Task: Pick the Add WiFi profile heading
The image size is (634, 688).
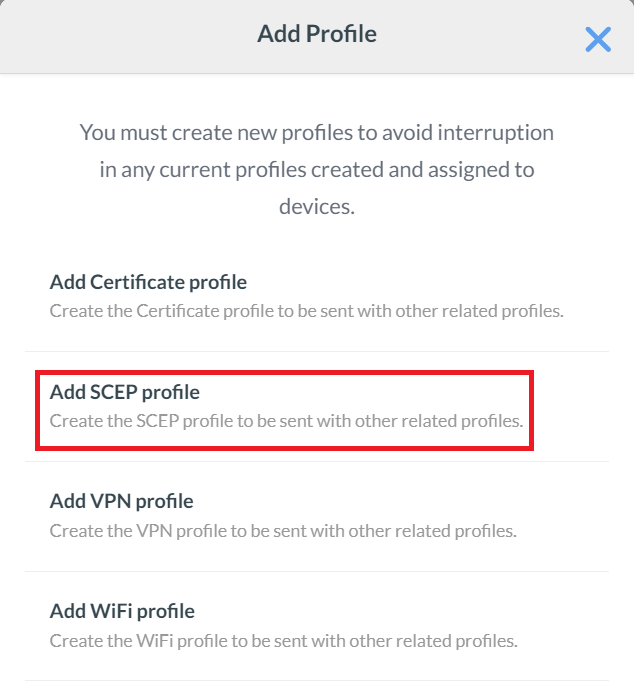Action: click(122, 611)
